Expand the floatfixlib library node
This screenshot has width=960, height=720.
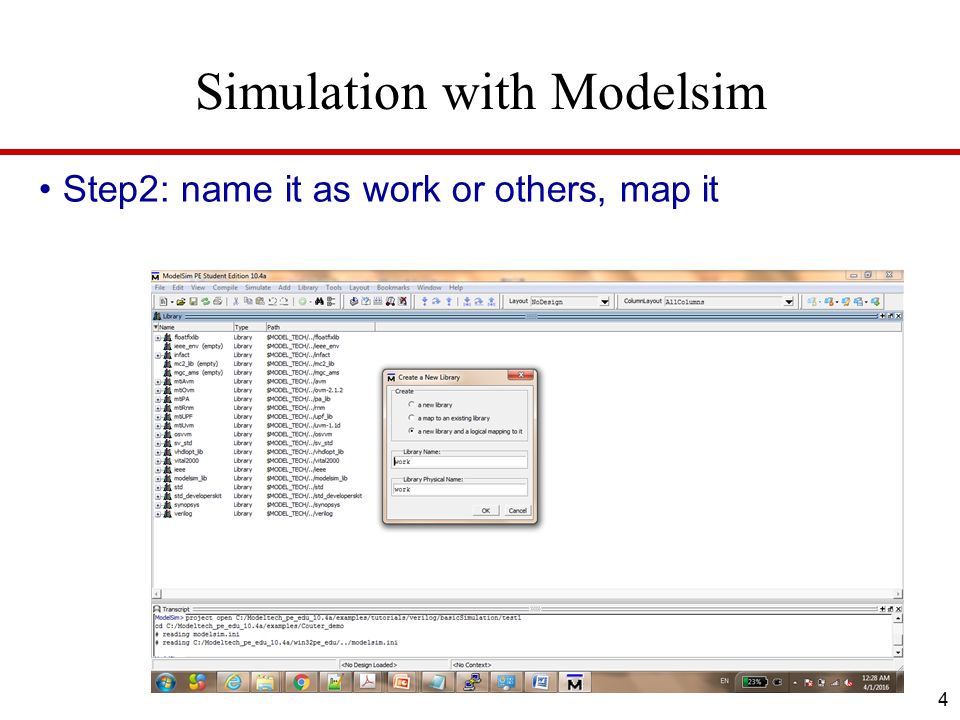[x=158, y=338]
